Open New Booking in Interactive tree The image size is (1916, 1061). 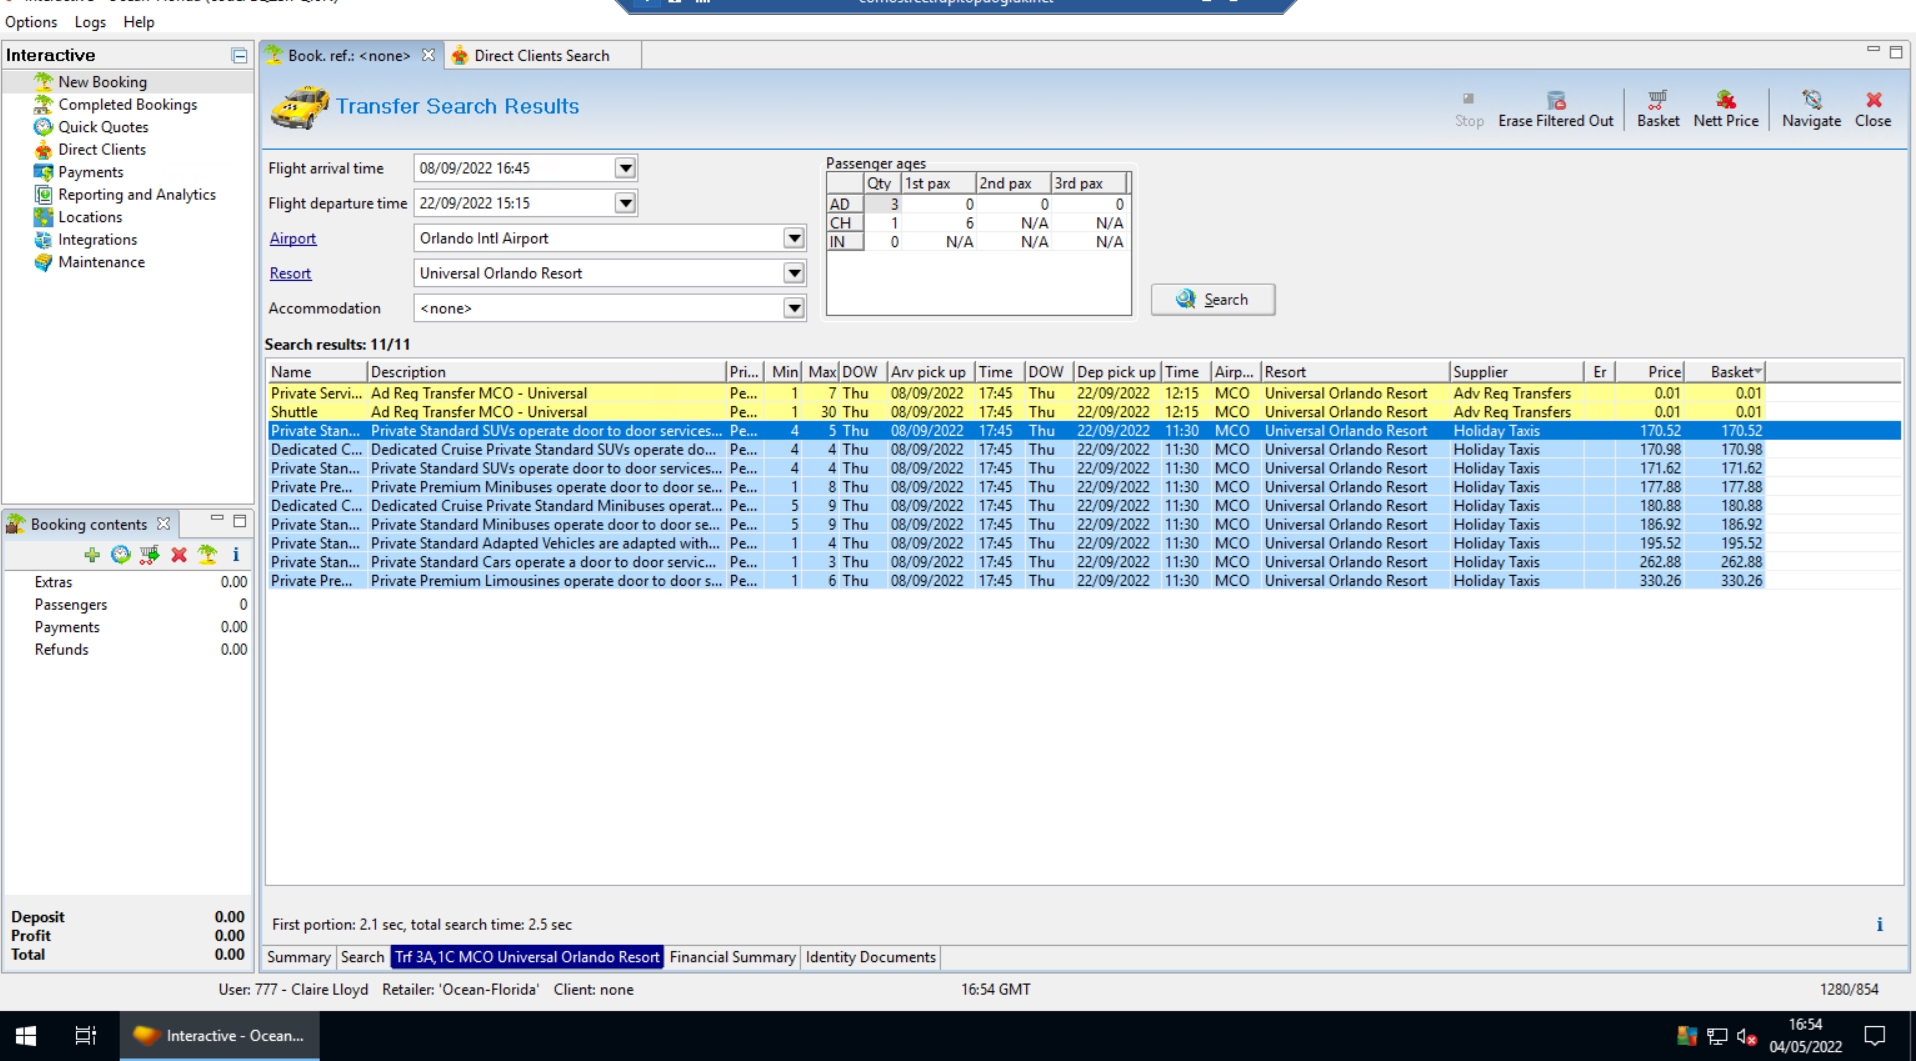[102, 82]
